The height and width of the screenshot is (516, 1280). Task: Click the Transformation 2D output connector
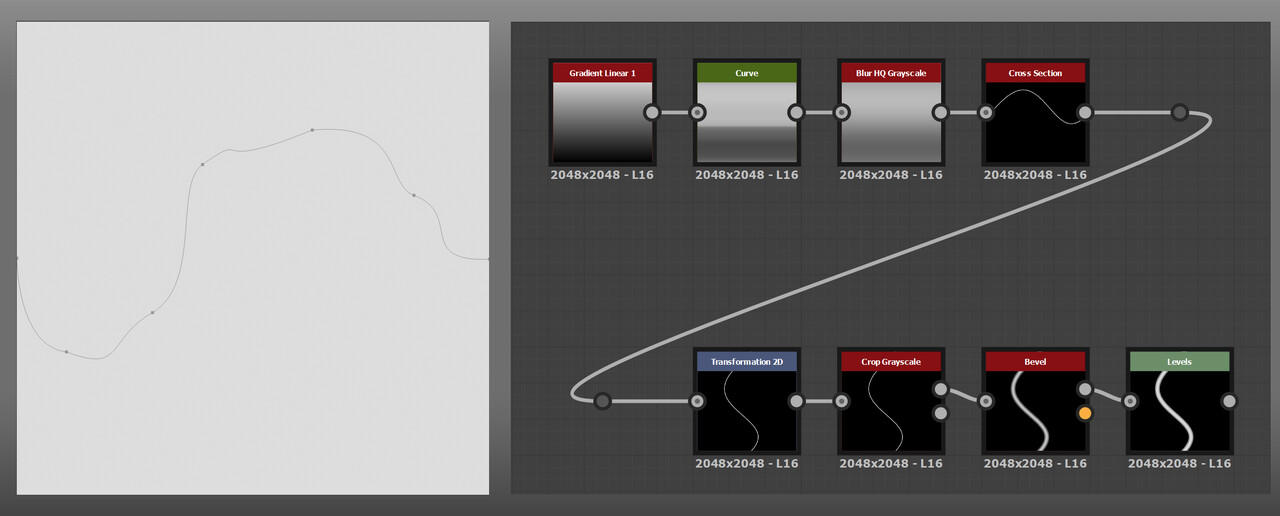796,402
